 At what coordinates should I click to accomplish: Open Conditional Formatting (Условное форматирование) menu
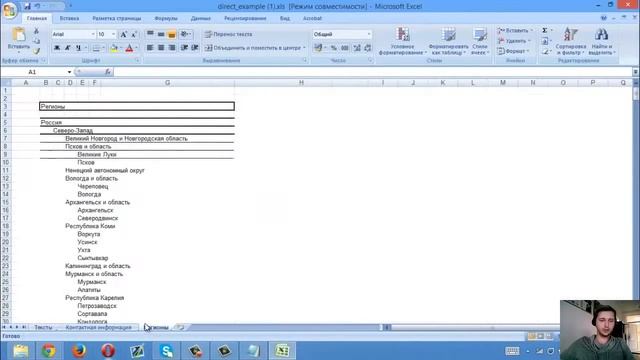pos(403,41)
